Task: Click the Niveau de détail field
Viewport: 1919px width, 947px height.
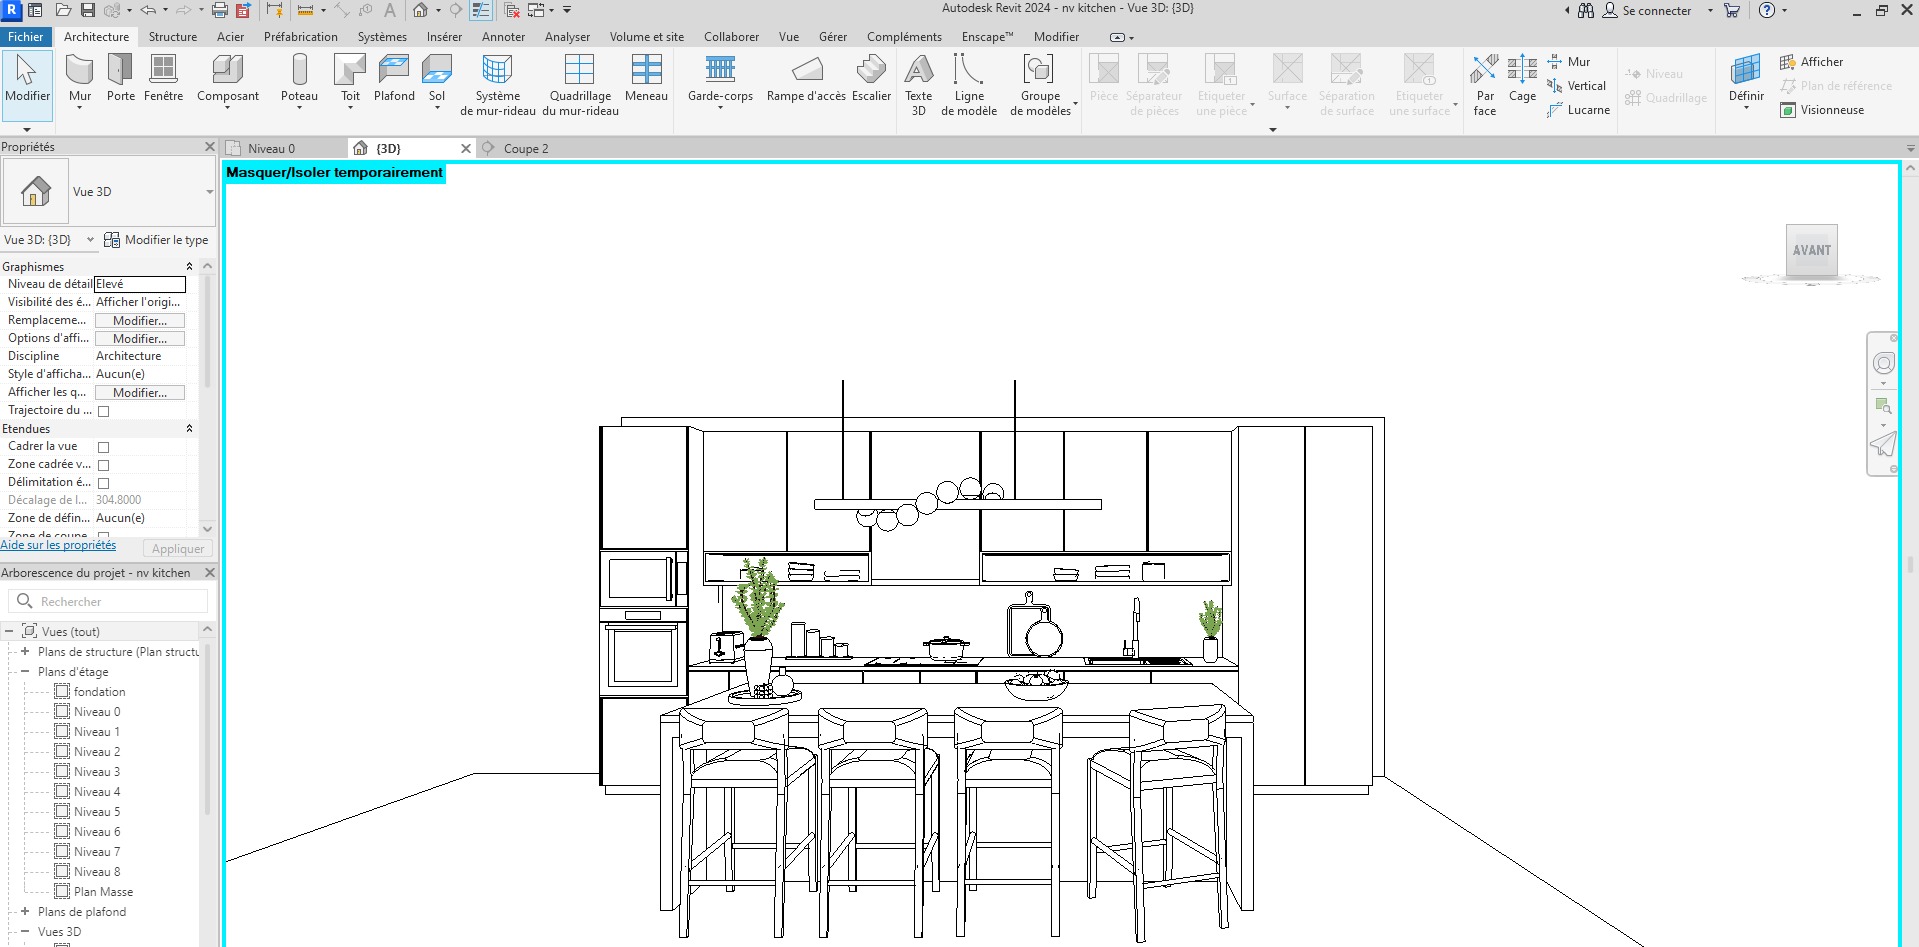Action: 140,284
